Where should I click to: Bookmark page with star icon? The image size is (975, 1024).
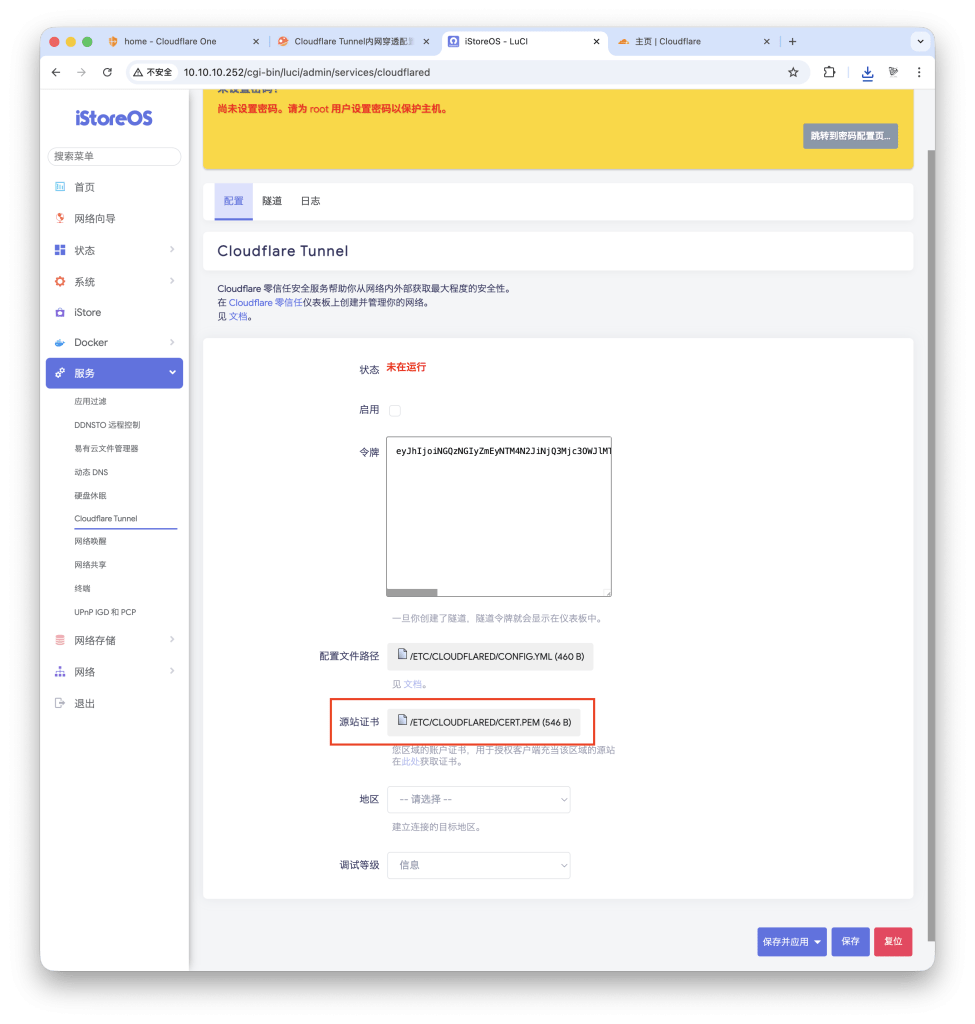(793, 72)
